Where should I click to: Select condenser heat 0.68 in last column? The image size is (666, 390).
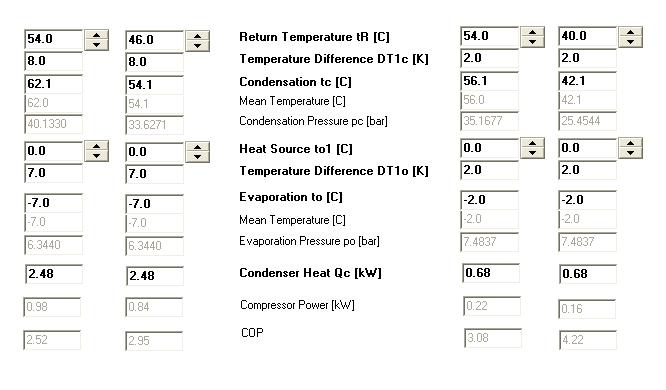click(588, 274)
